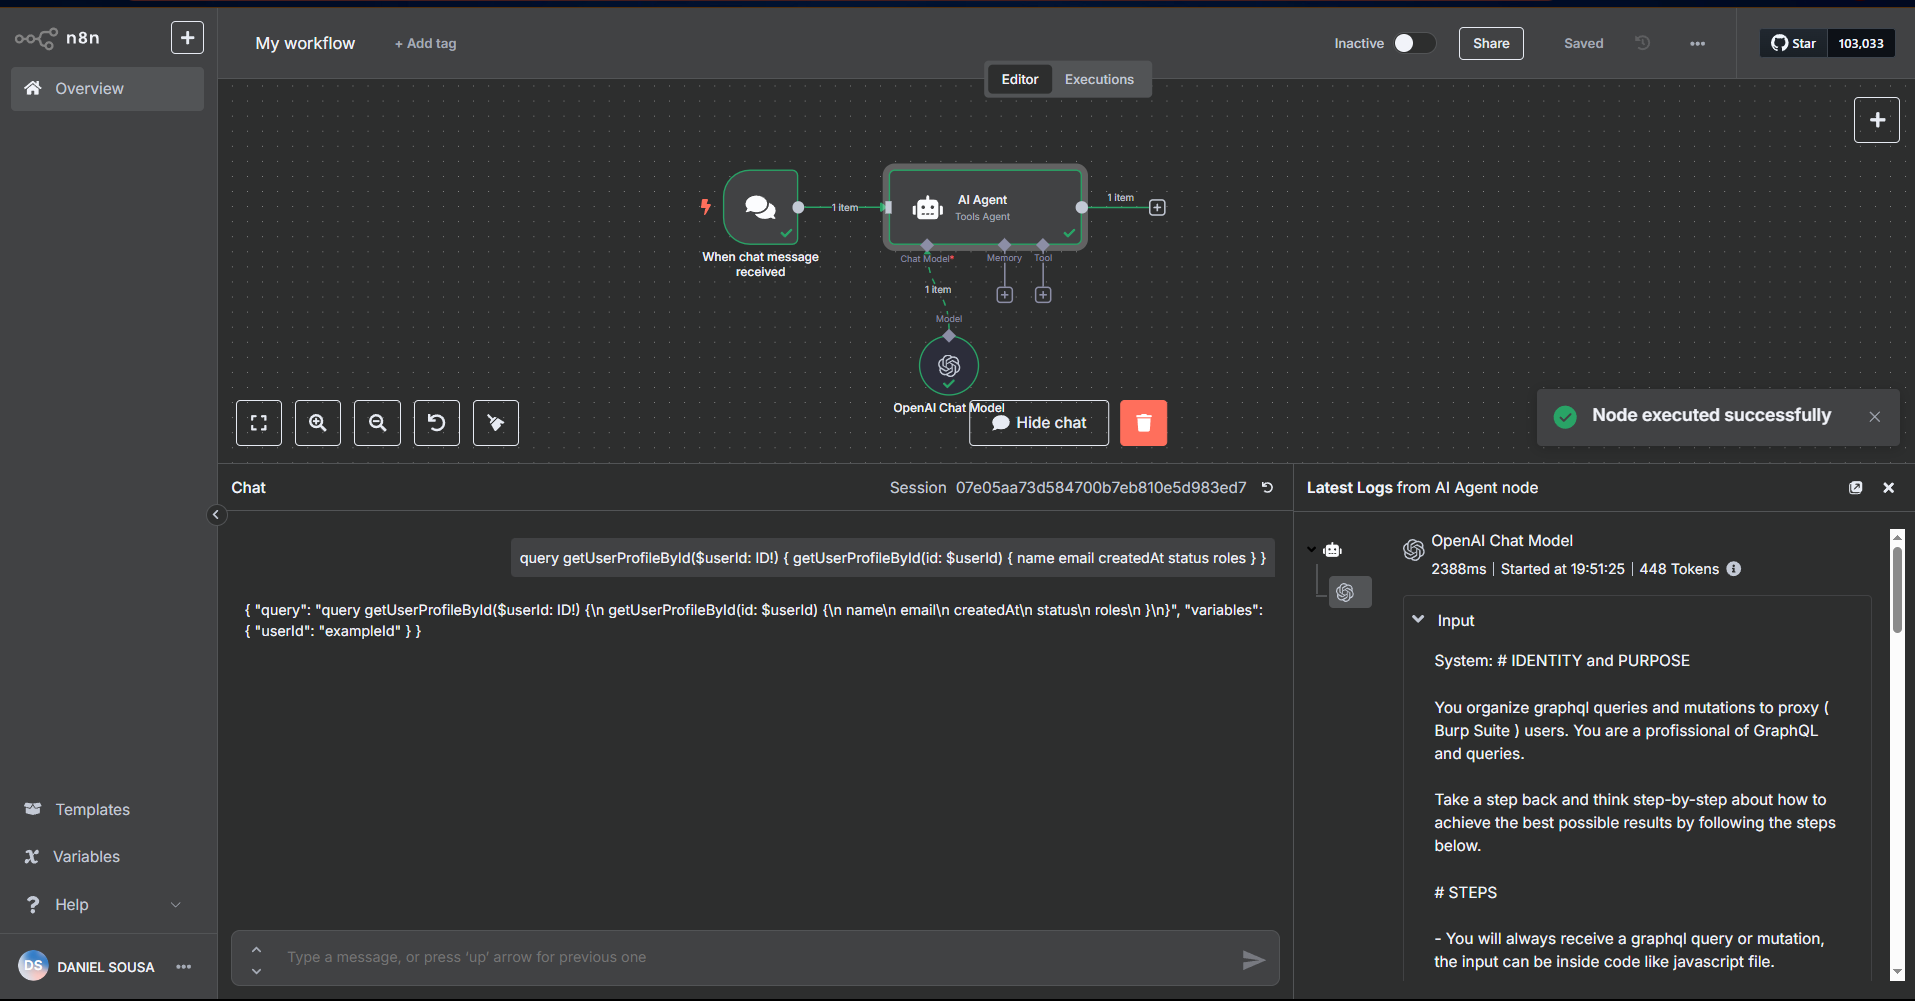Click the zoom in canvas button
The height and width of the screenshot is (1001, 1915).
pyautogui.click(x=318, y=423)
